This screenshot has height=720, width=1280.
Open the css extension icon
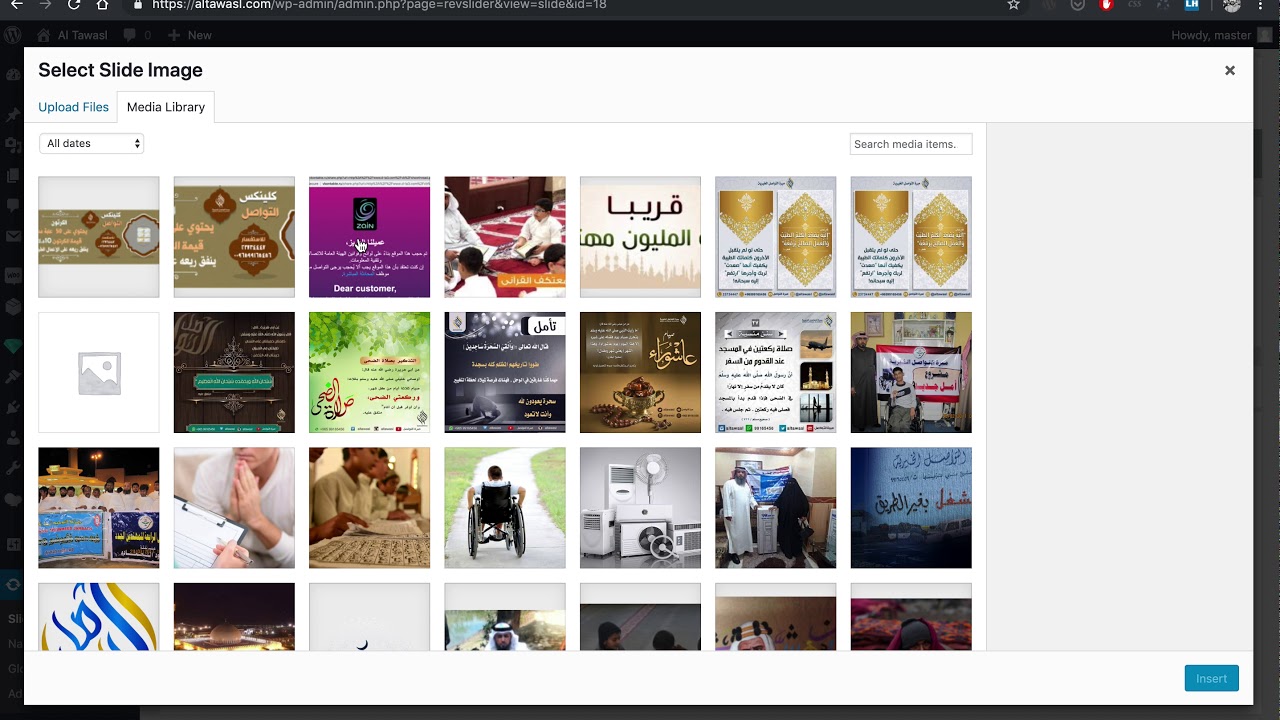1134,5
